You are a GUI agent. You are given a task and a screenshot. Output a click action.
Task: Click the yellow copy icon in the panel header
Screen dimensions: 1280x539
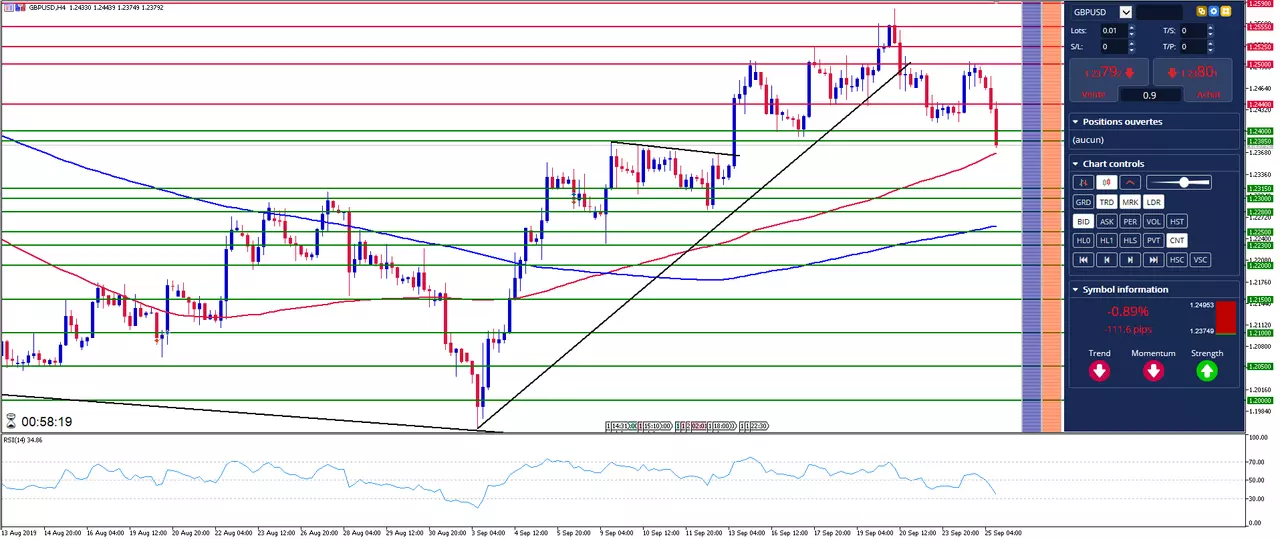(1203, 12)
